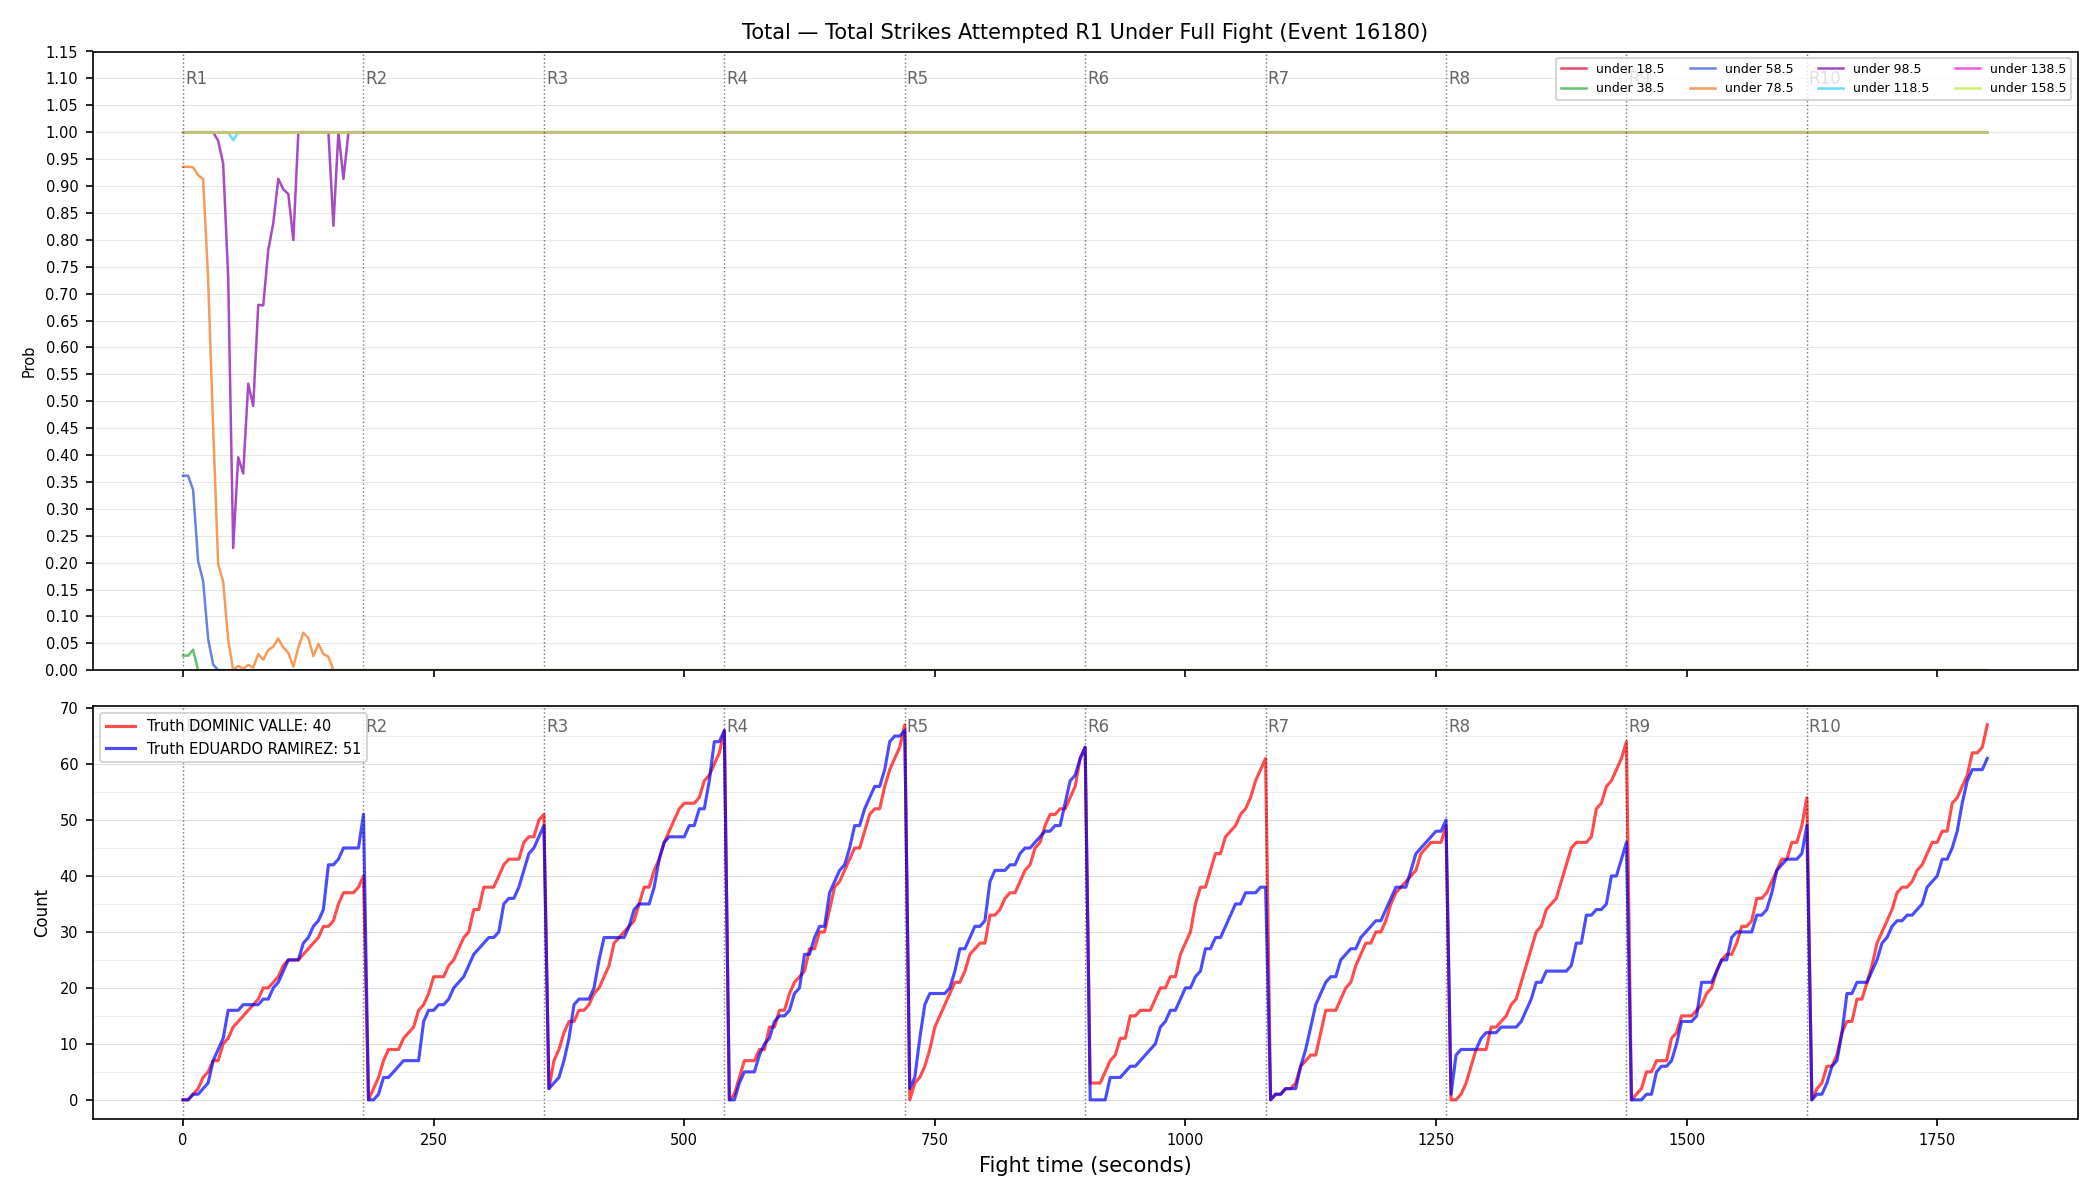Click the R4 marker in the probability chart
The width and height of the screenshot is (2100, 1200).
coord(737,78)
